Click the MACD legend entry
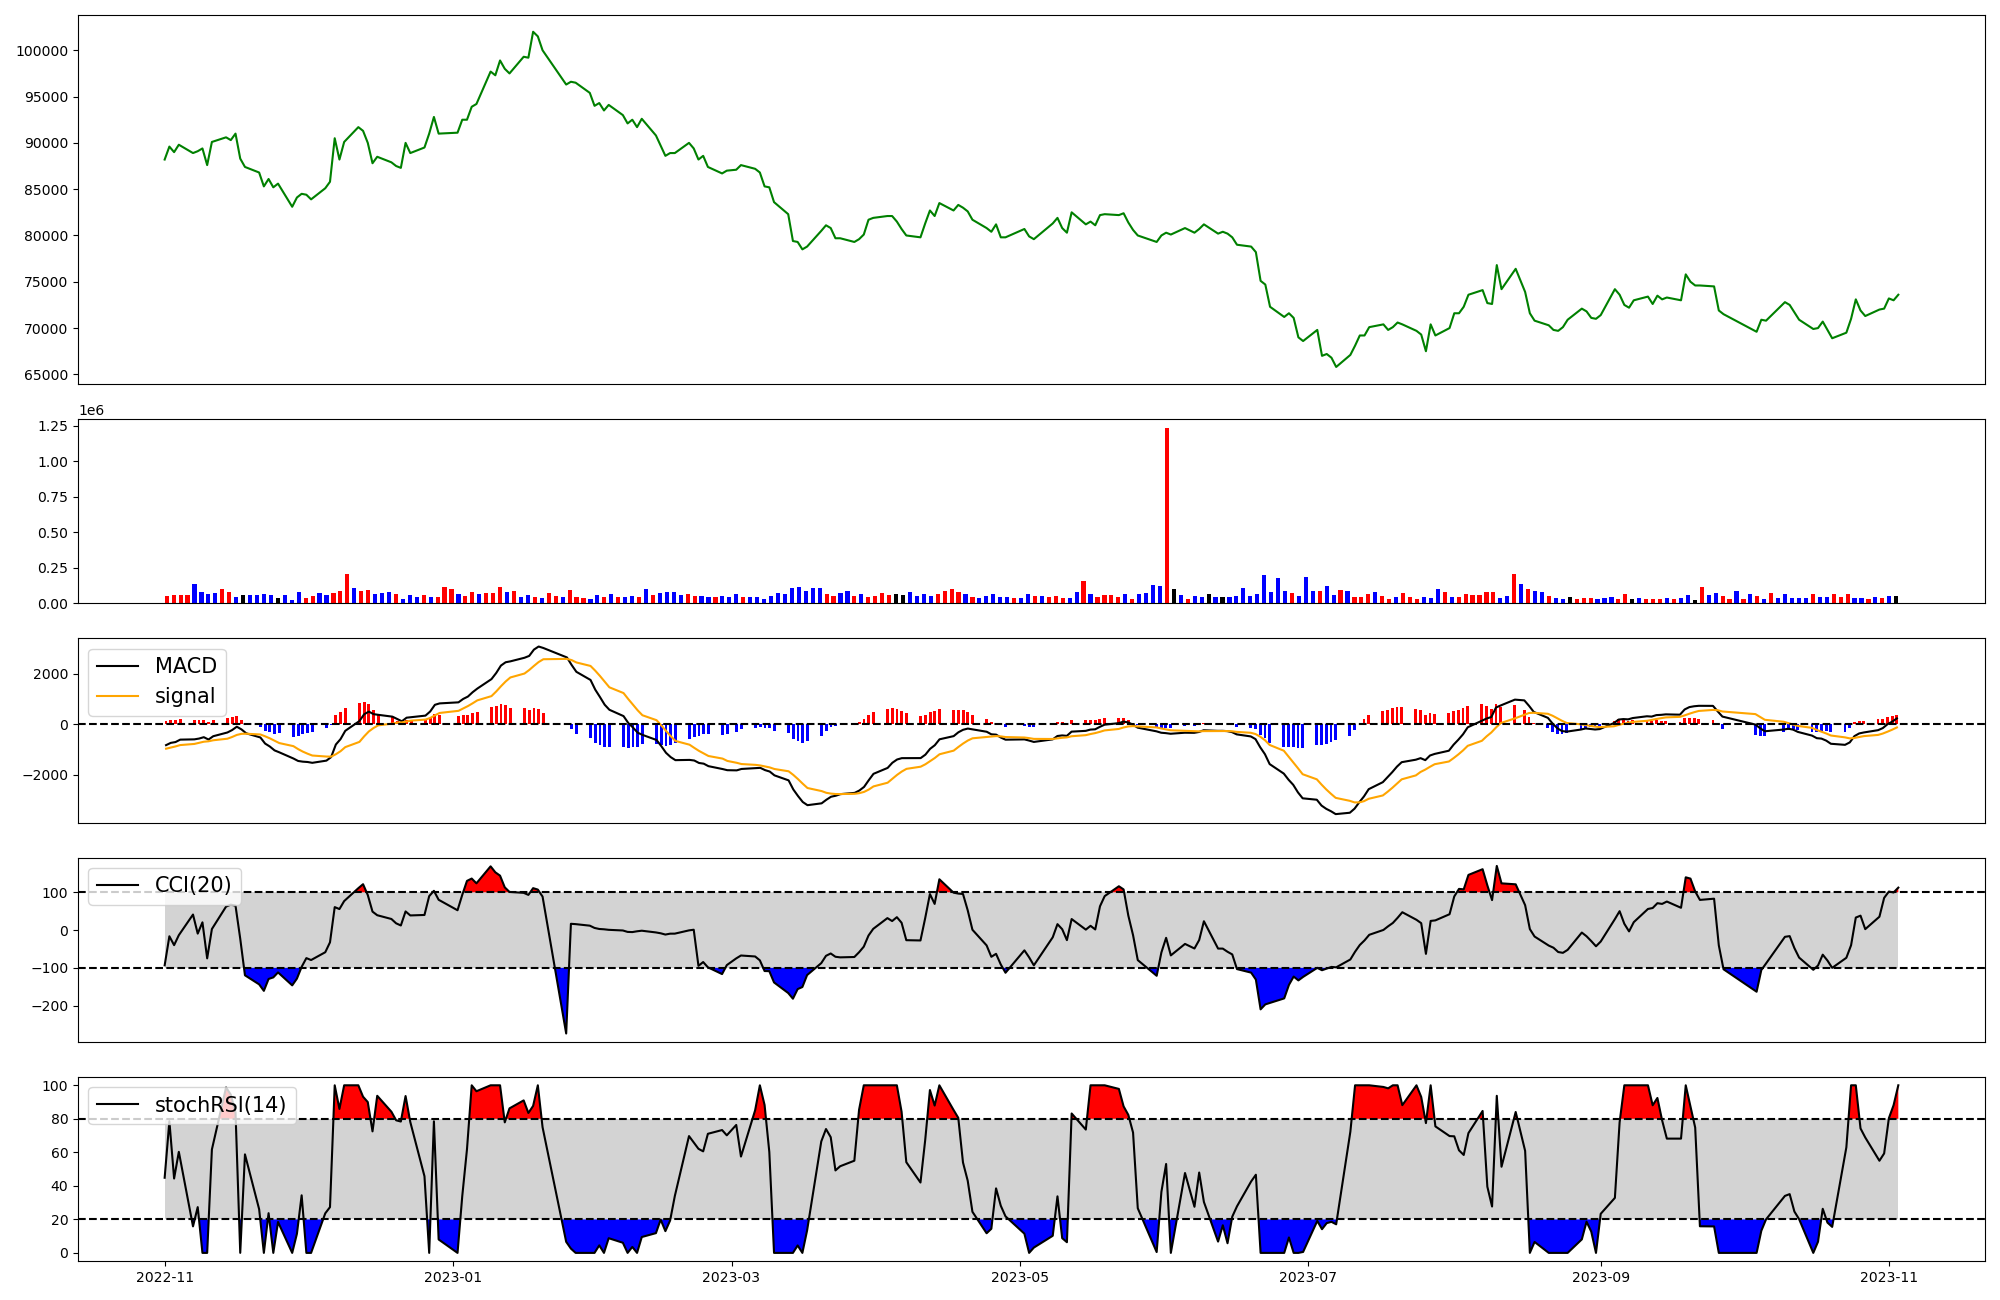Screen dimensions: 2000x1300 pyautogui.click(x=185, y=666)
